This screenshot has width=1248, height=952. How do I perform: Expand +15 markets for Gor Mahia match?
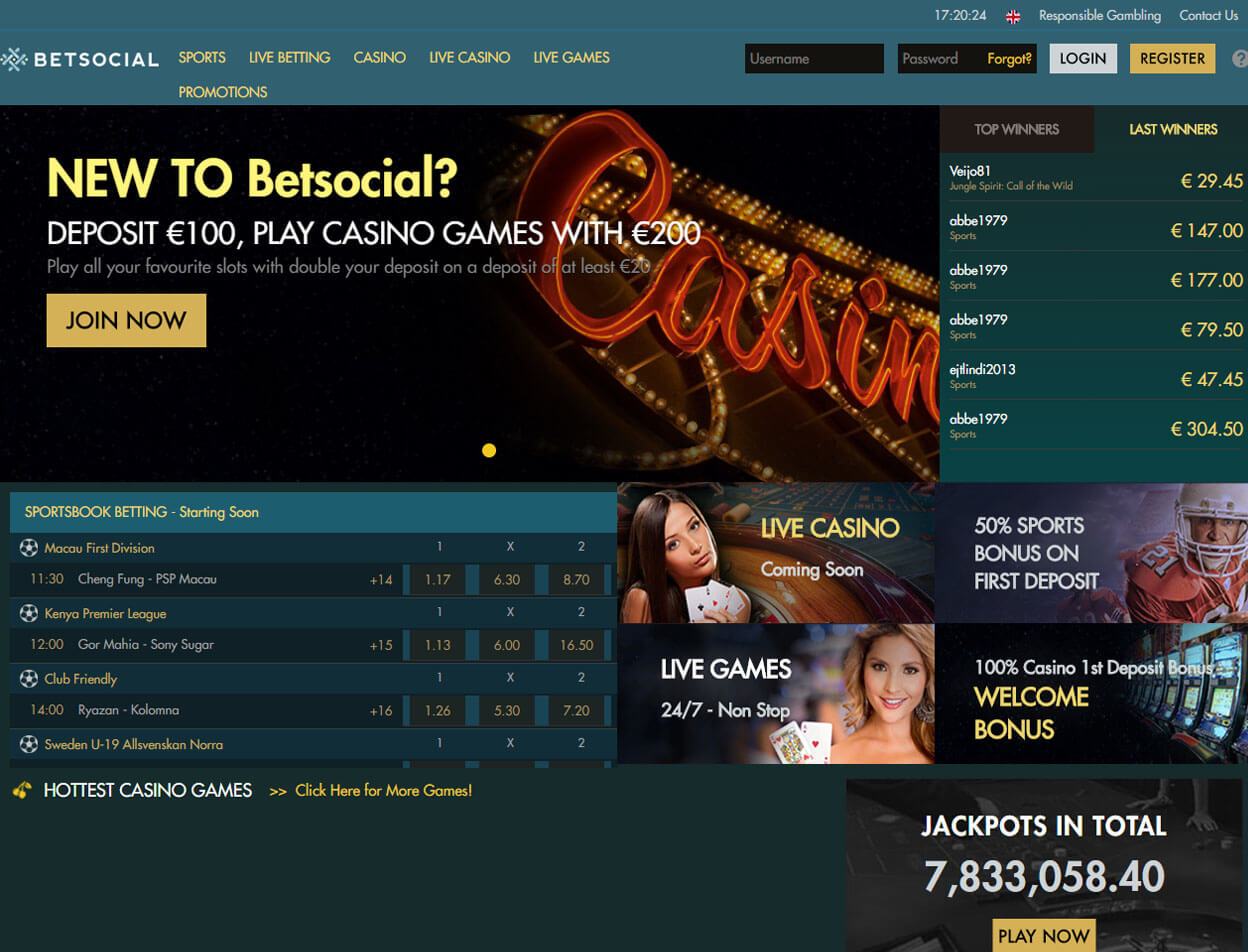tap(381, 645)
